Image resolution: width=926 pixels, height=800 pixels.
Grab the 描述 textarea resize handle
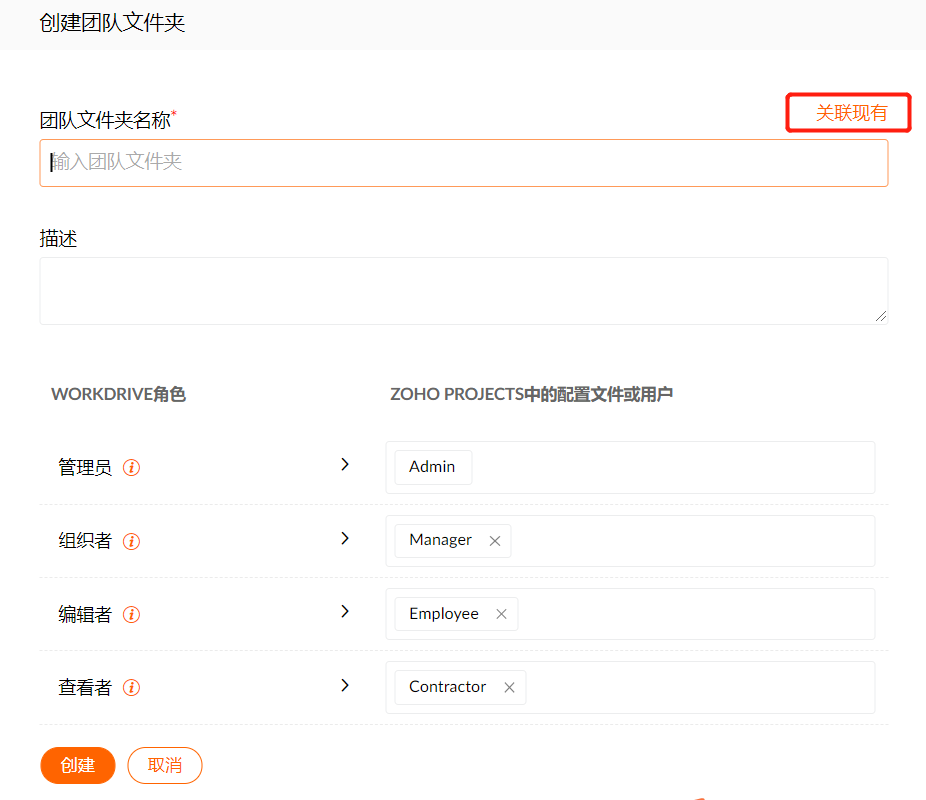point(880,316)
